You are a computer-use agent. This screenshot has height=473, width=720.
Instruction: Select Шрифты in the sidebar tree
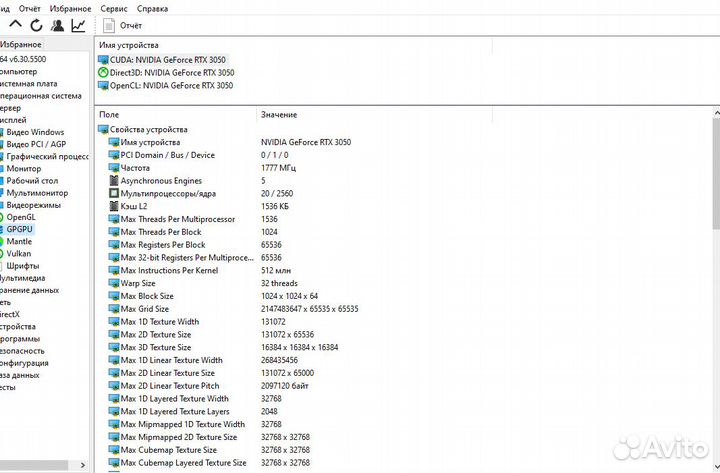click(x=22, y=266)
